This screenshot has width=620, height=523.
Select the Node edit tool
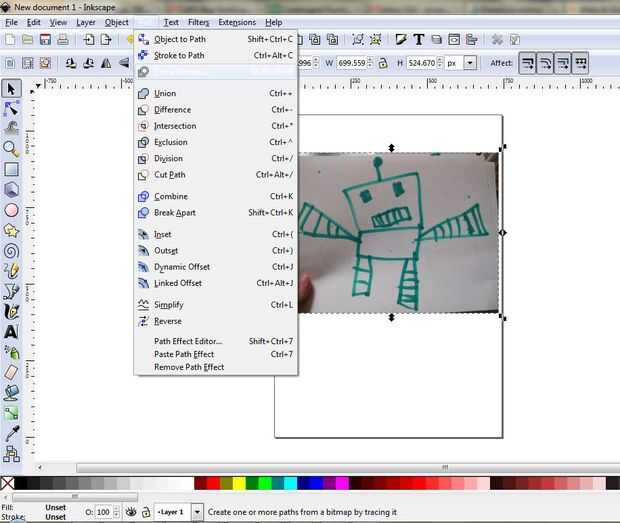click(x=11, y=108)
